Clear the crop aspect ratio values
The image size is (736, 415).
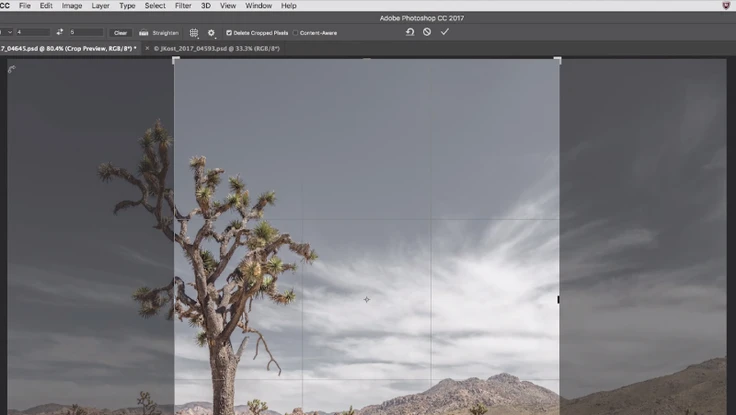pyautogui.click(x=120, y=33)
